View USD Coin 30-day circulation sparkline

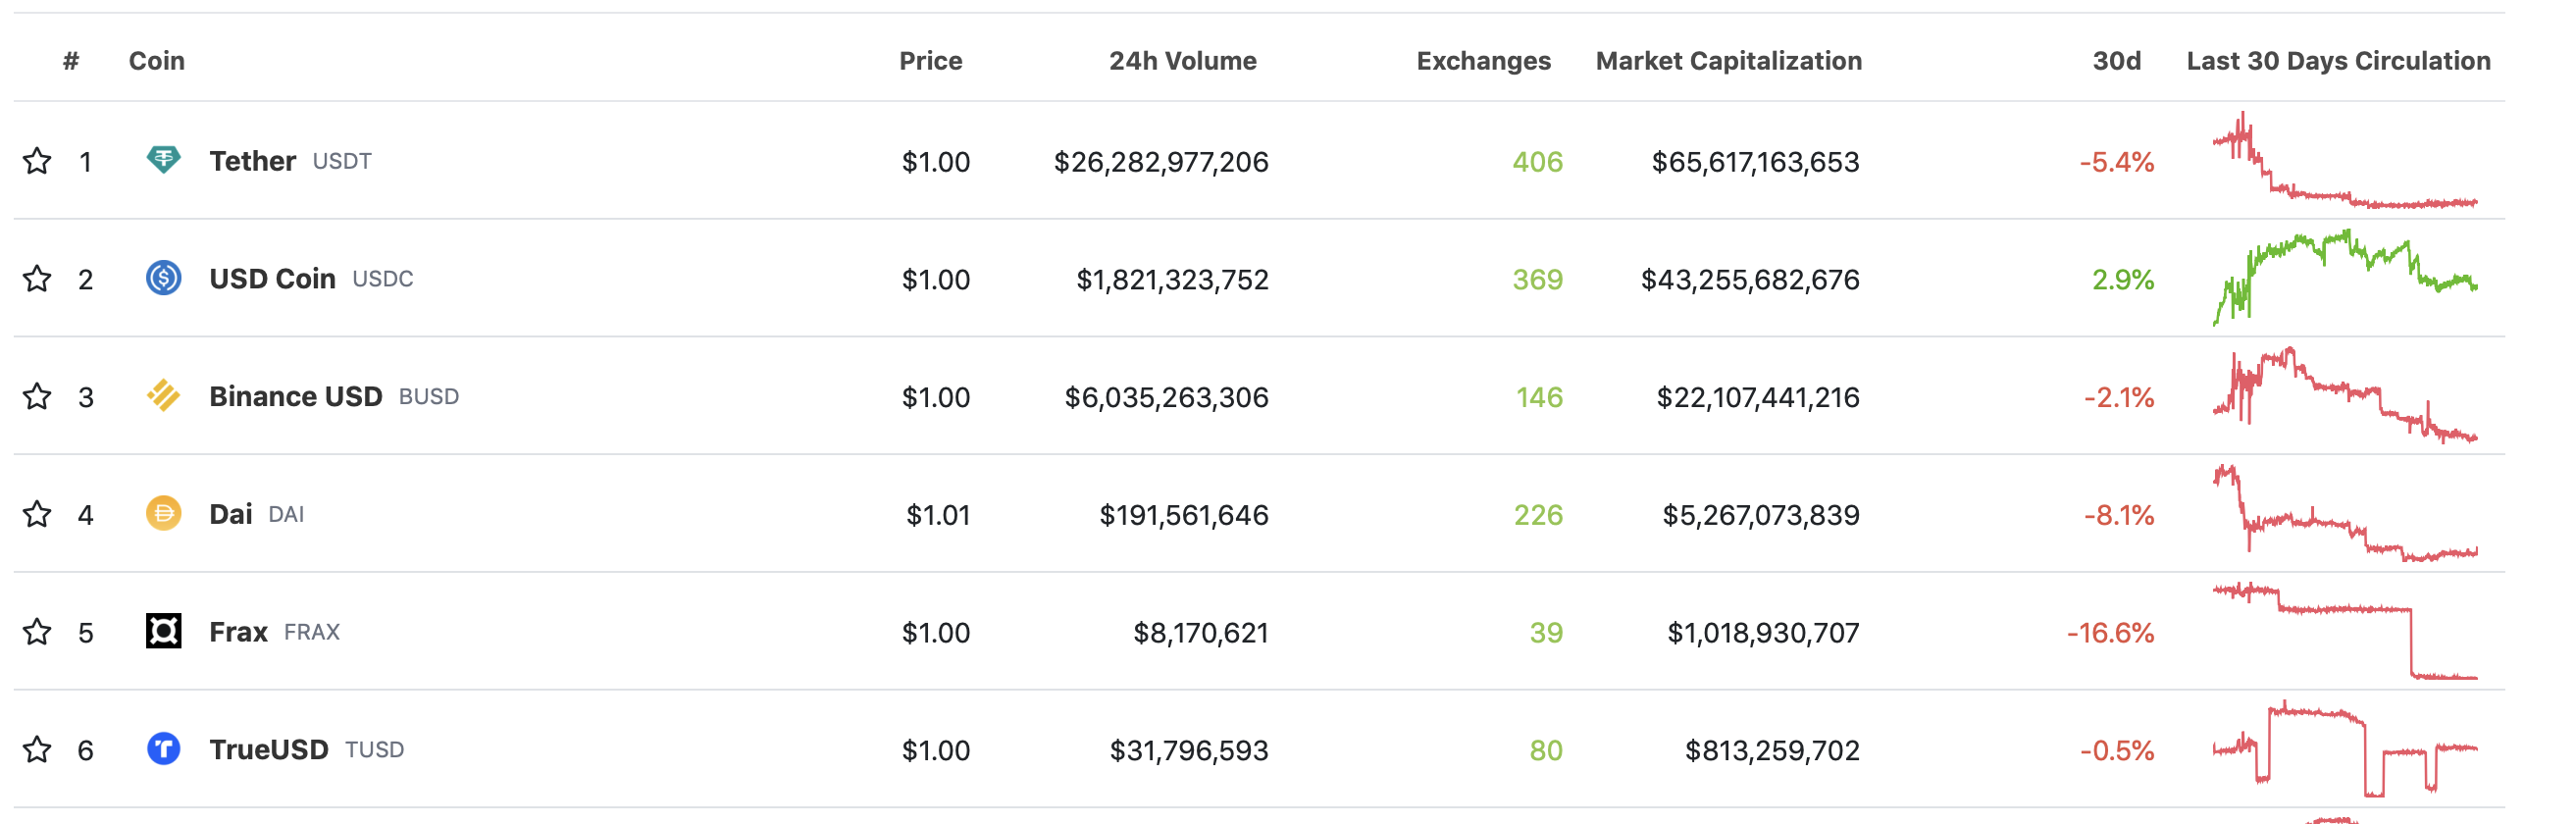tap(2345, 278)
